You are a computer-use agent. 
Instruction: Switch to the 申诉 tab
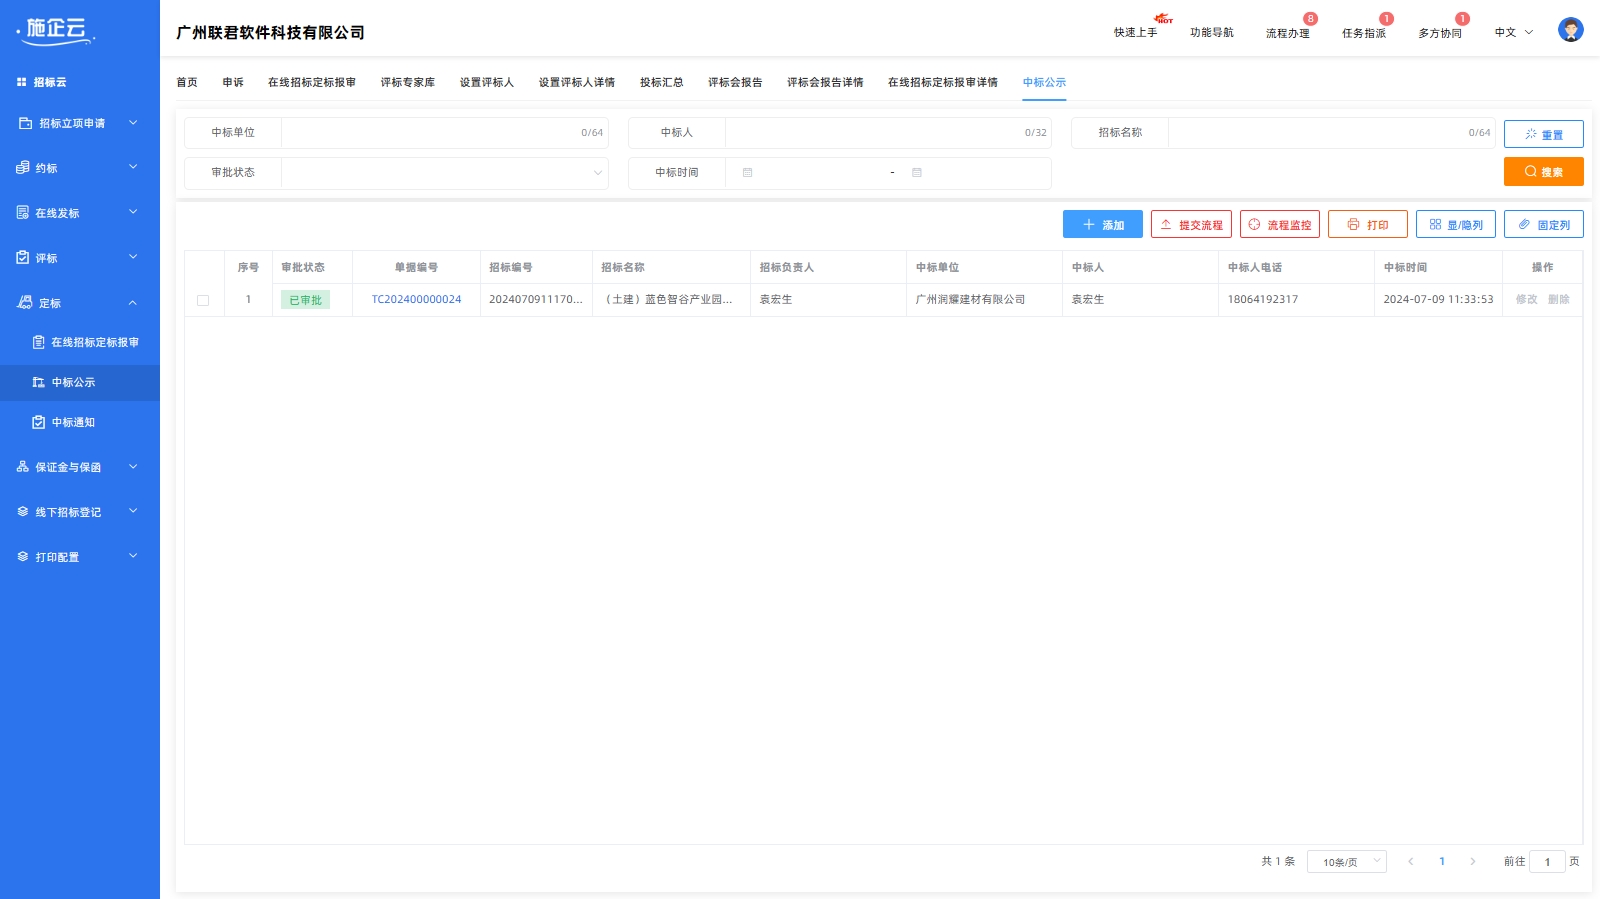pyautogui.click(x=233, y=82)
